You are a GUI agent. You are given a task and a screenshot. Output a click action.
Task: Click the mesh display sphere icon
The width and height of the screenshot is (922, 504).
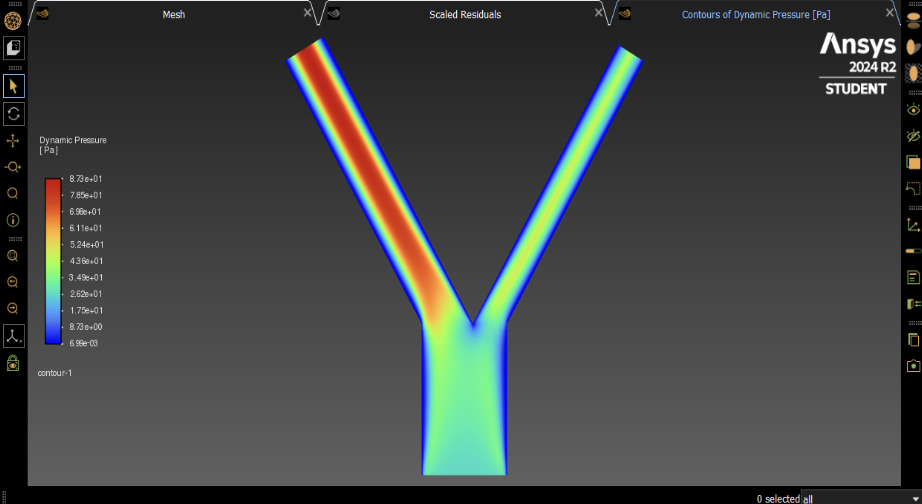(13, 20)
